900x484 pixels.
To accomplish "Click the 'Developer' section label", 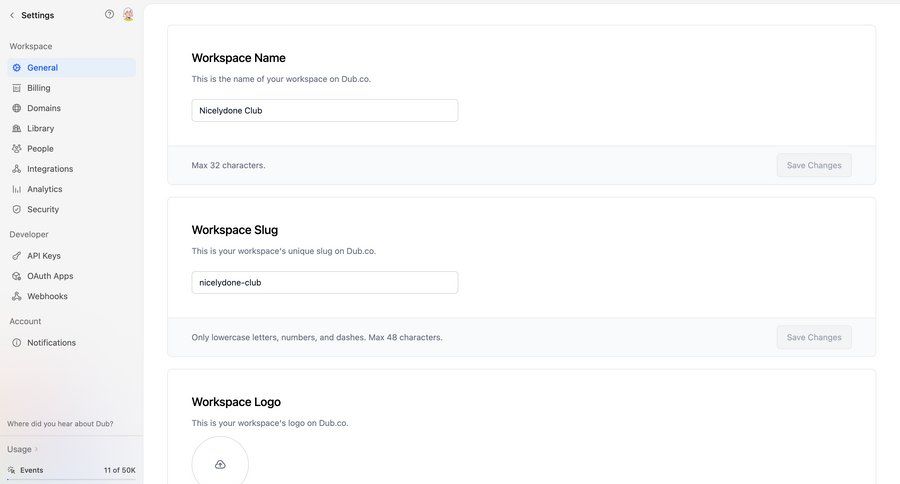I will (29, 234).
